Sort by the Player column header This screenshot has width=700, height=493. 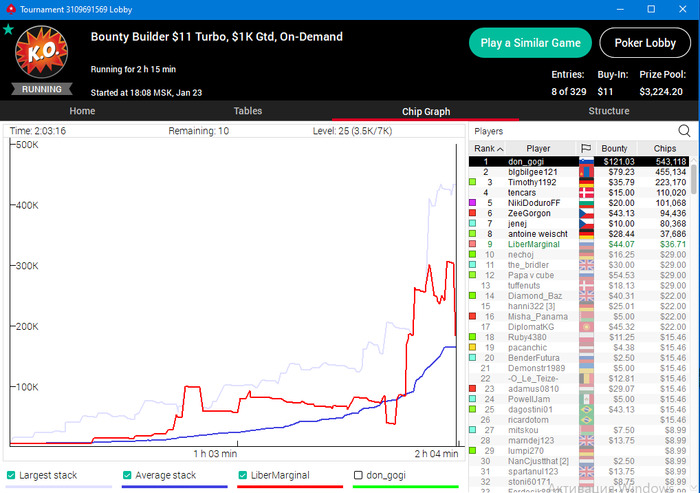(538, 148)
